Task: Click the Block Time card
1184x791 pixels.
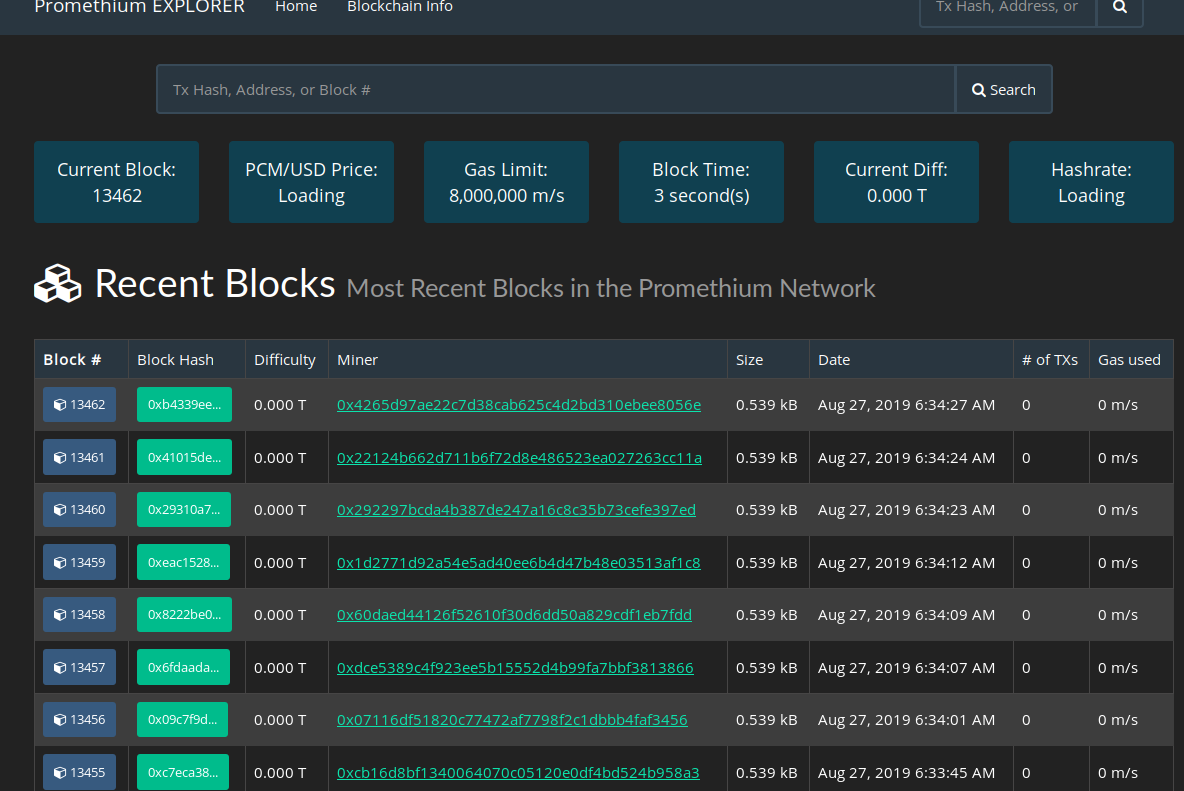Action: point(701,182)
